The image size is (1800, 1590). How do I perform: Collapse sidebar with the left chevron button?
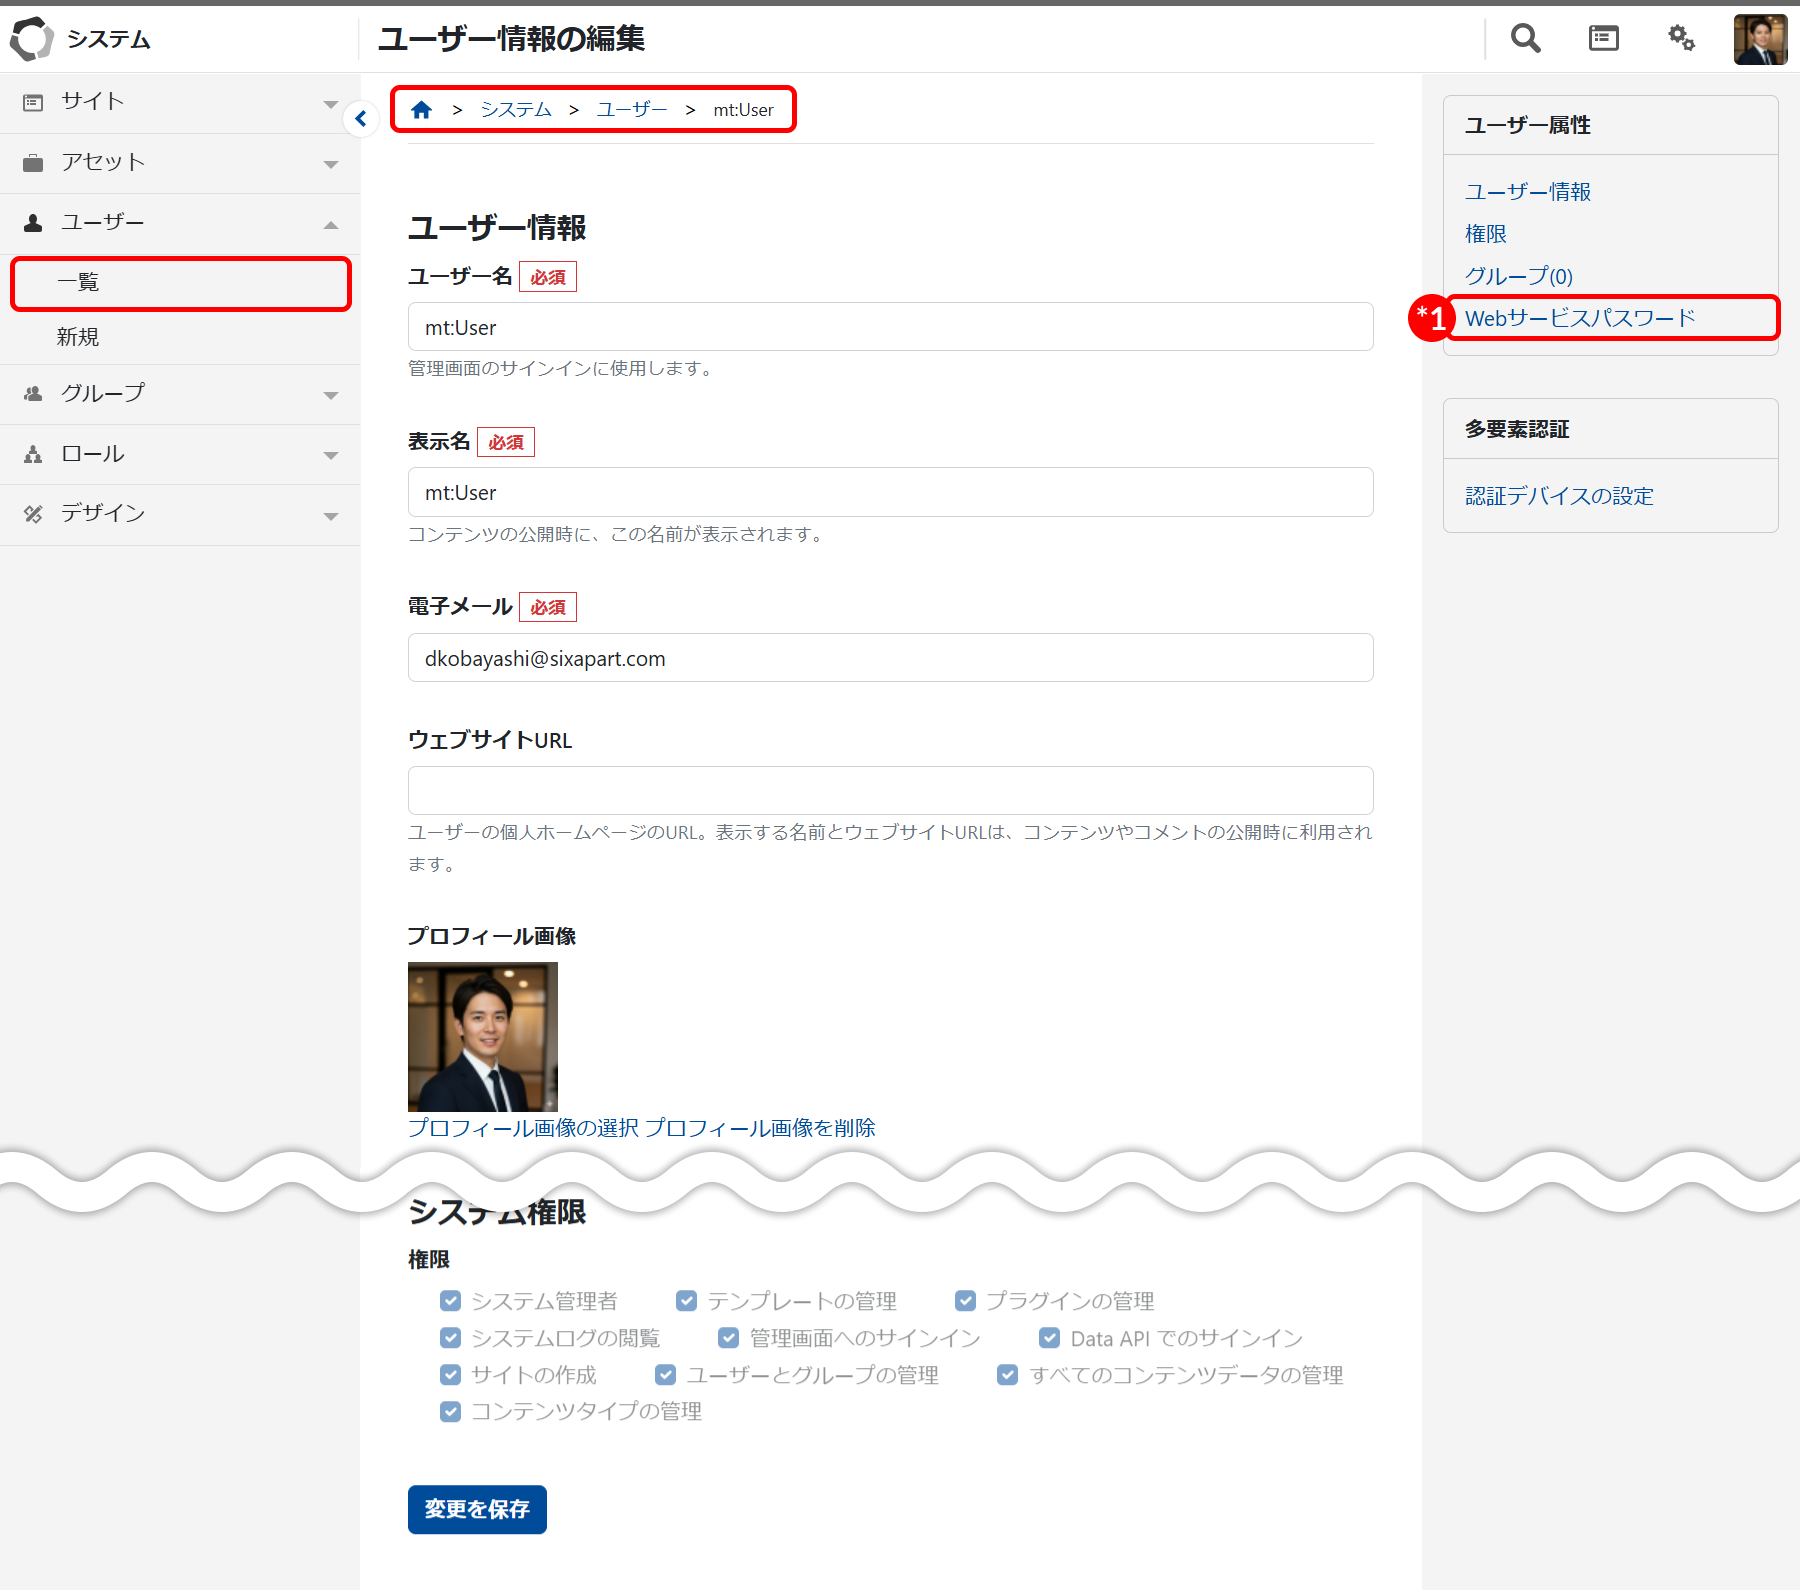[x=361, y=119]
